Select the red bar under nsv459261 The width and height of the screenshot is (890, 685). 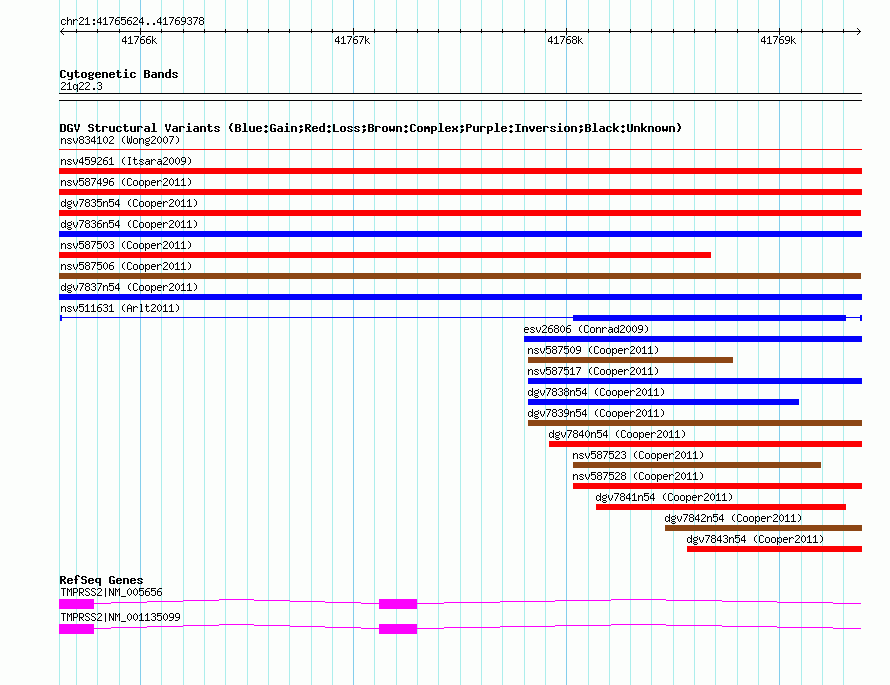(x=460, y=171)
